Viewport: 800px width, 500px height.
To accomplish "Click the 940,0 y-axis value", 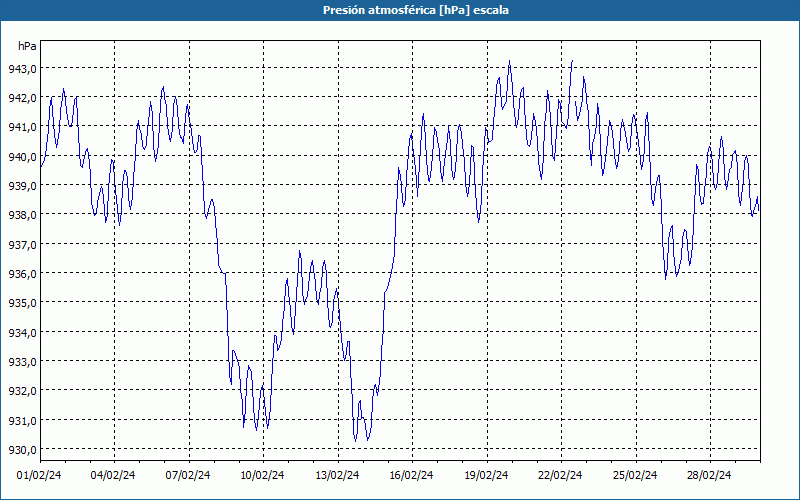I will point(22,157).
